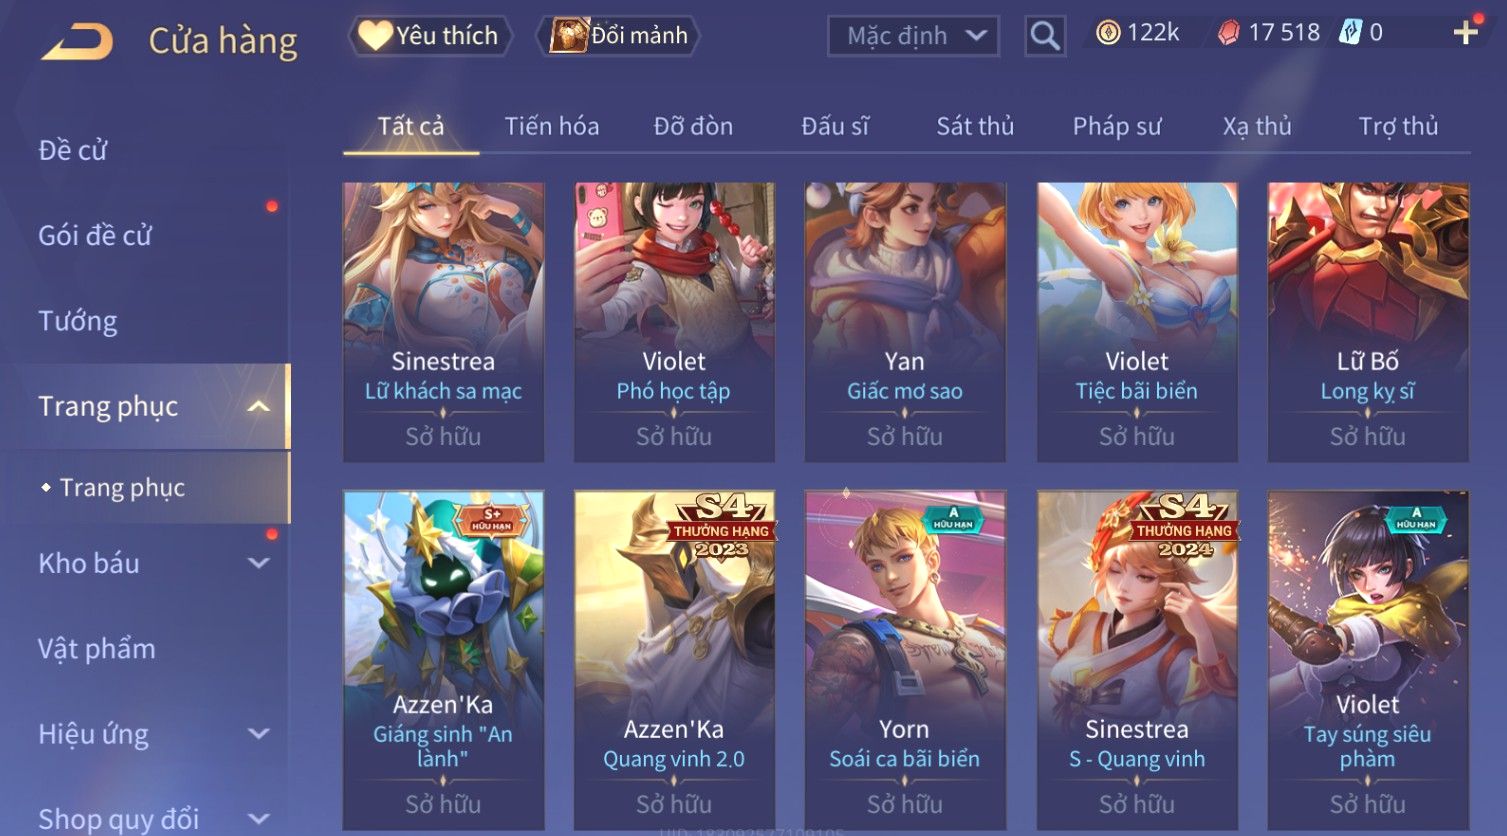This screenshot has height=836, width=1507.
Task: Open Đổi mảnh fragment exchange
Action: (x=618, y=36)
